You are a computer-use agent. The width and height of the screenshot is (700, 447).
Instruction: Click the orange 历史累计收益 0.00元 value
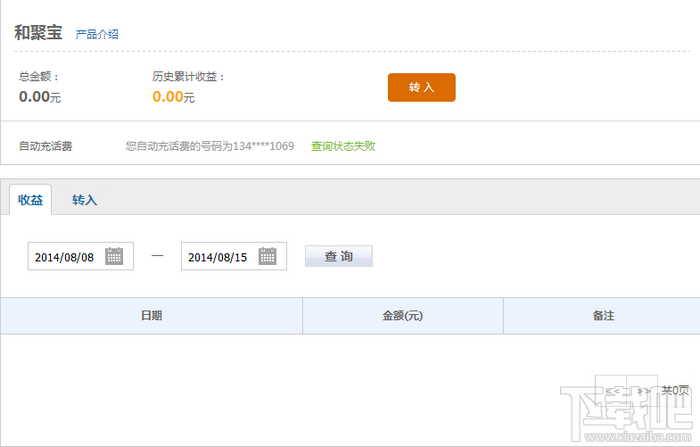[x=173, y=96]
